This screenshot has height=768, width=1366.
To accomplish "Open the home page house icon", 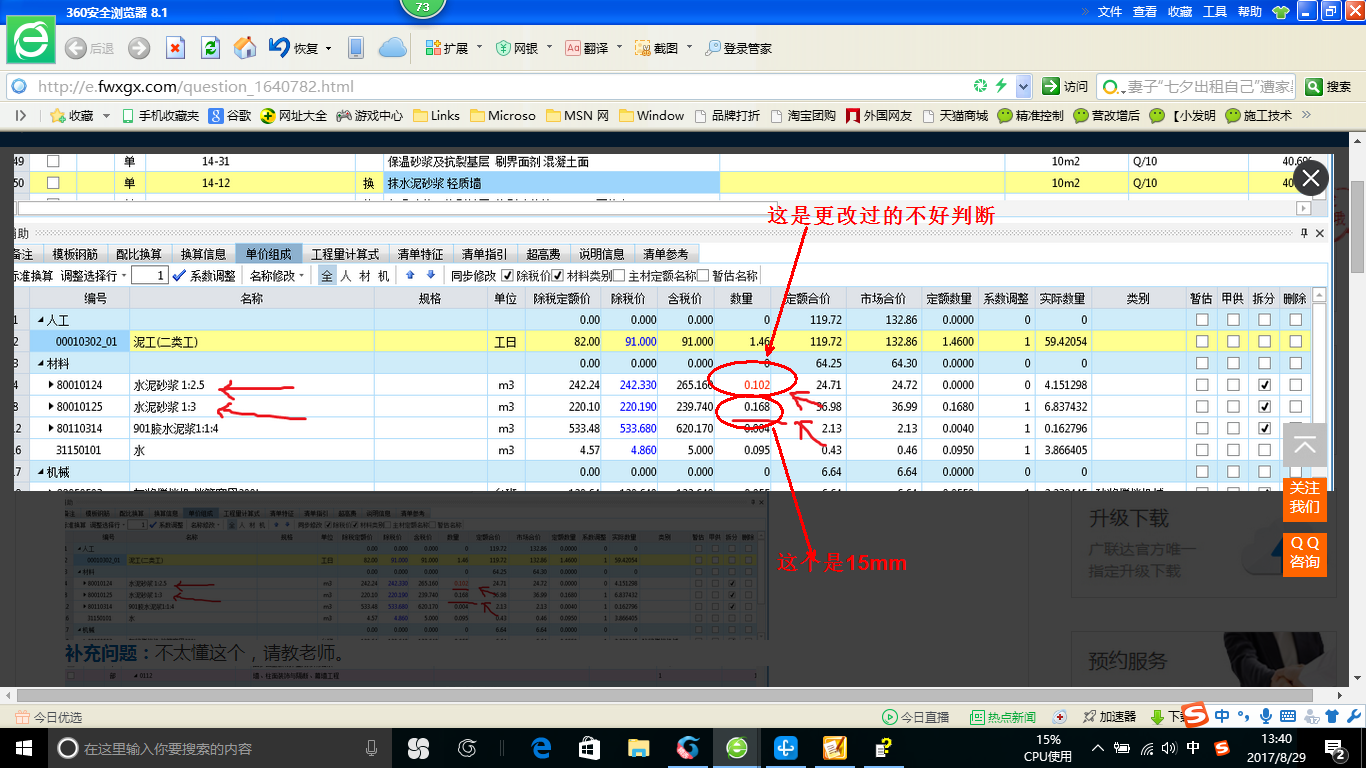I will [x=245, y=48].
